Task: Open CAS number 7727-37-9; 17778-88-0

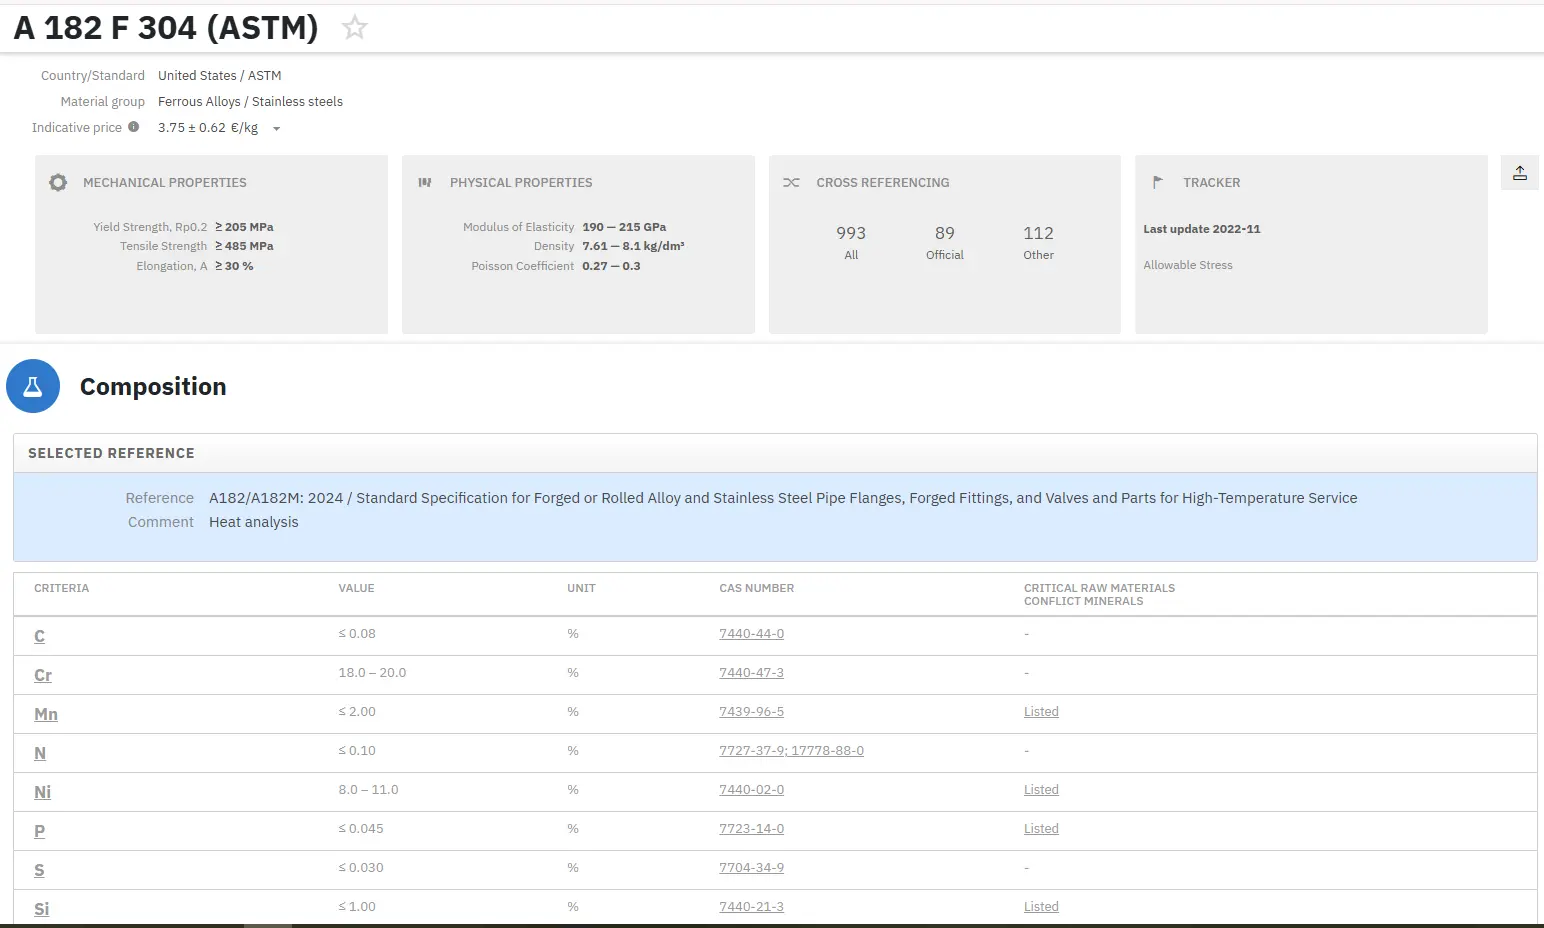Action: tap(791, 751)
